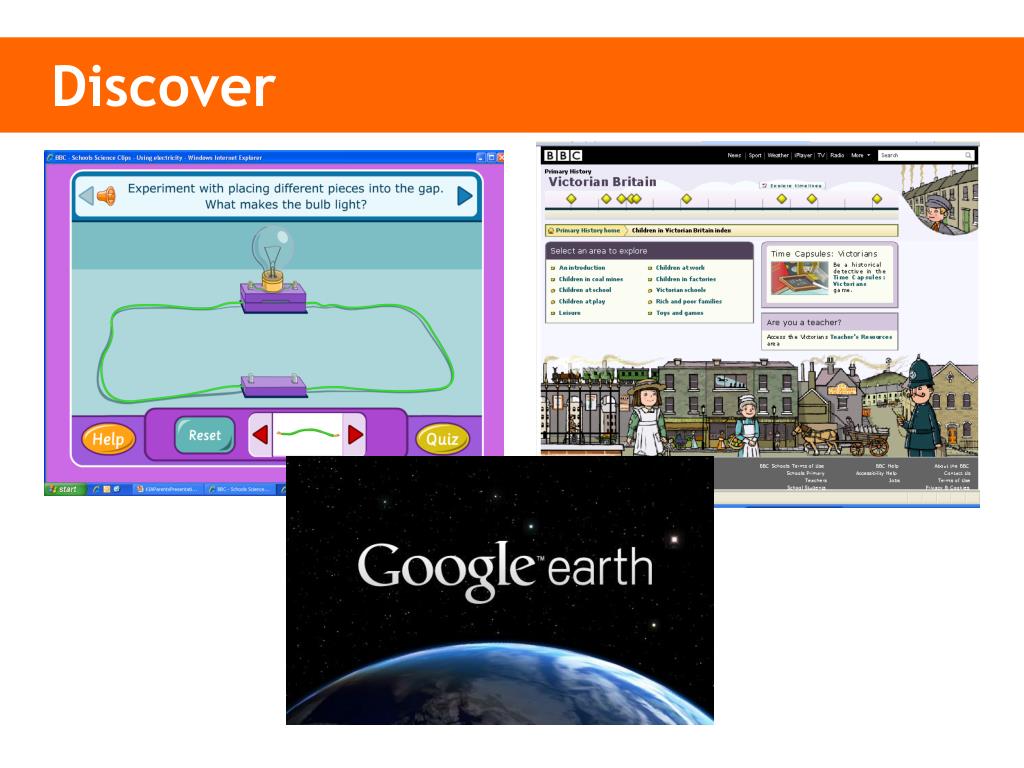Click Children in Victorian Britain index breadcrumb
This screenshot has height=768, width=1024.
pos(681,231)
